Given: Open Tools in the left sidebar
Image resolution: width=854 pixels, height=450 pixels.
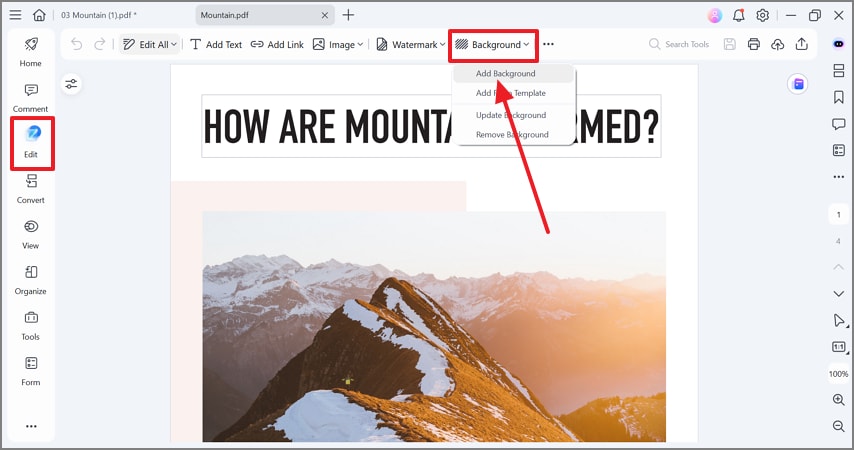Looking at the screenshot, I should click(30, 326).
